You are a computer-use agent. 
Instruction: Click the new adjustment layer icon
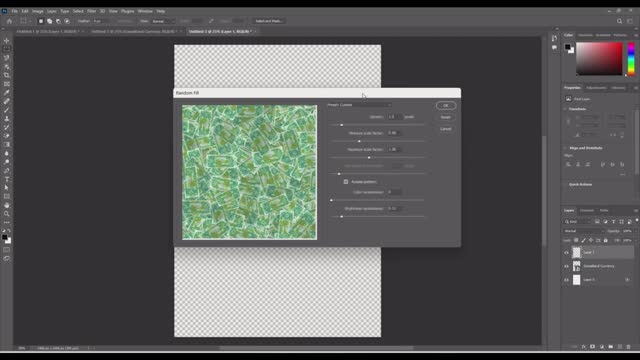tap(602, 347)
